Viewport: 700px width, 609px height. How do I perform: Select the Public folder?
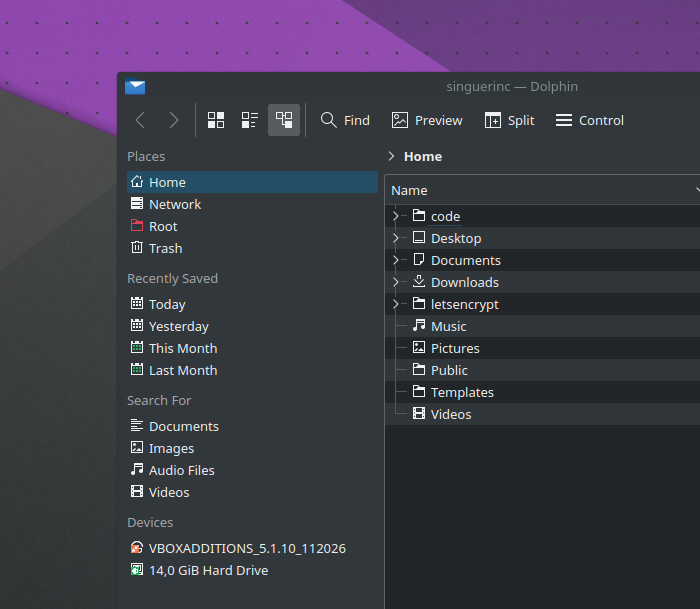click(x=449, y=370)
